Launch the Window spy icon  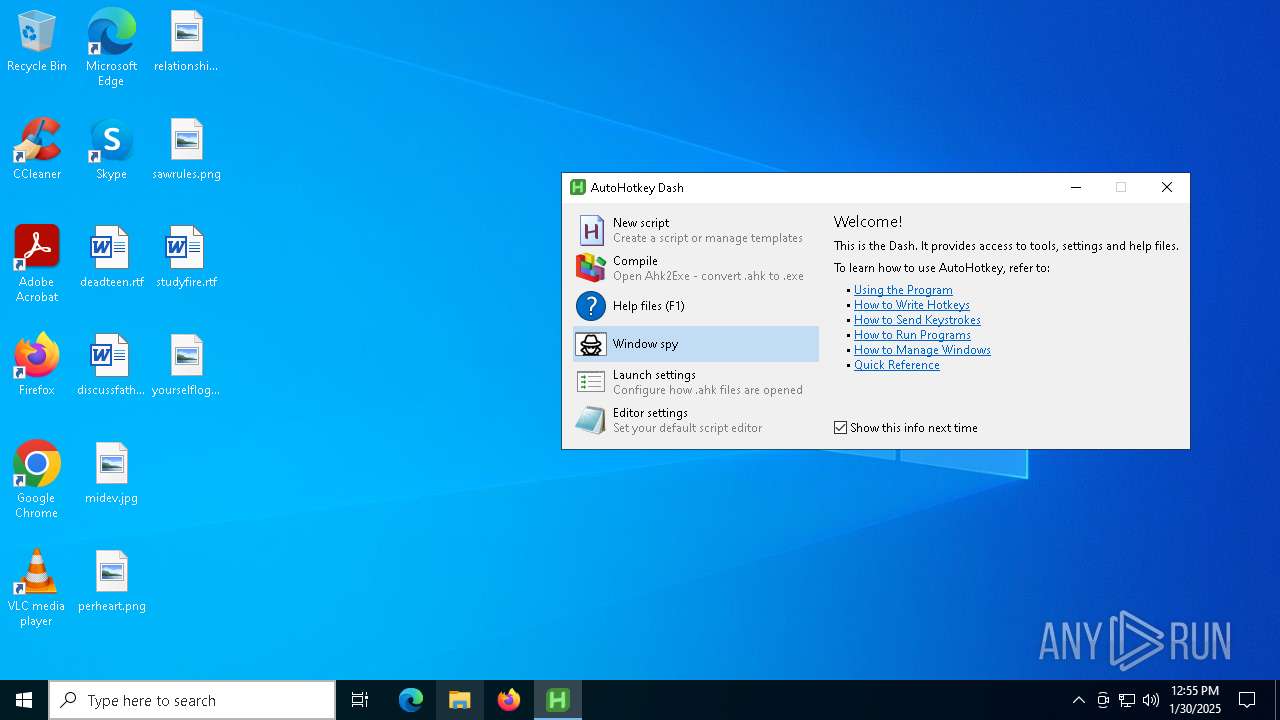[x=591, y=344]
